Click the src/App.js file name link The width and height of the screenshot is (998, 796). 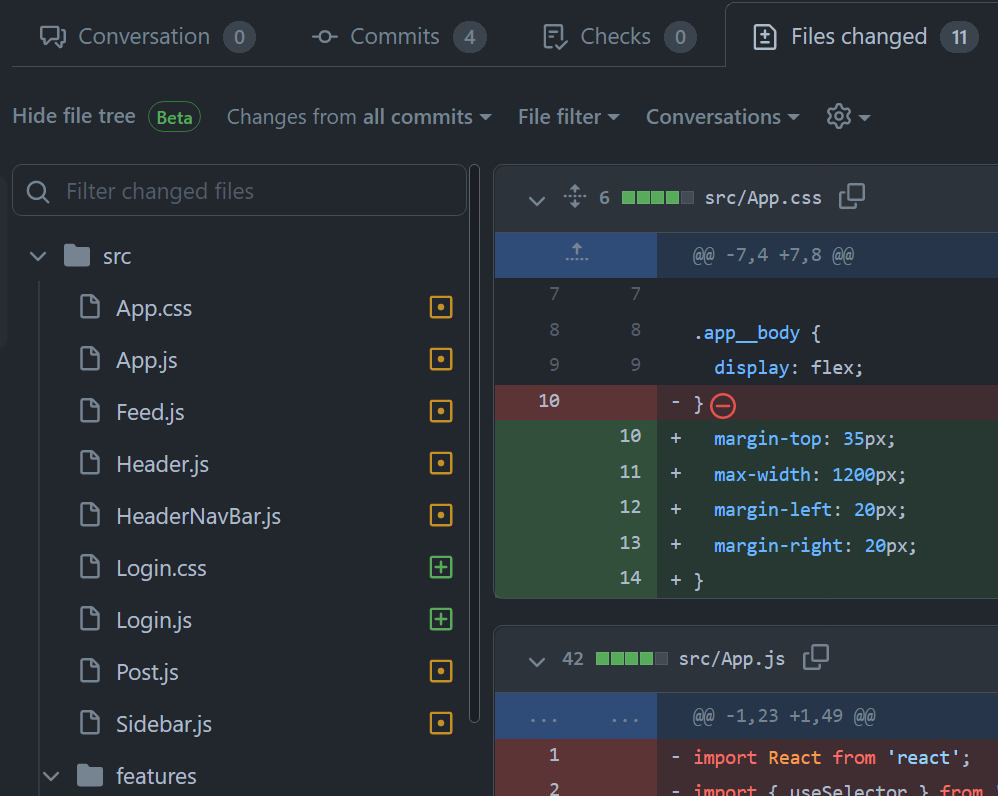[x=731, y=659]
